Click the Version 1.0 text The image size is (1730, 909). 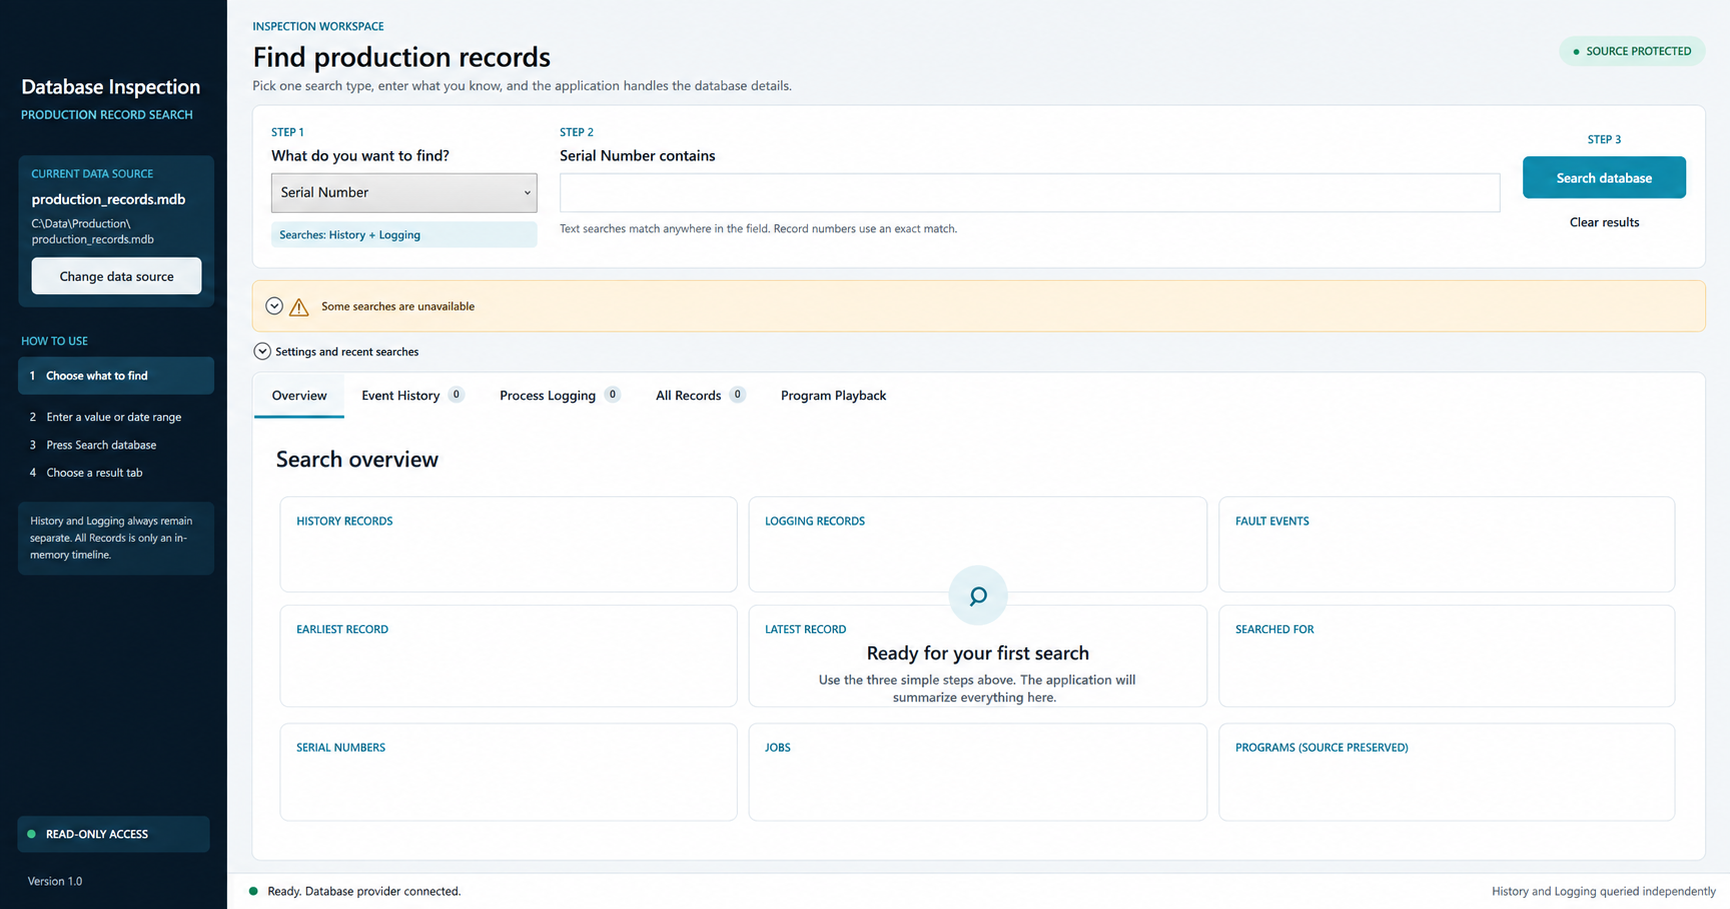(x=55, y=881)
